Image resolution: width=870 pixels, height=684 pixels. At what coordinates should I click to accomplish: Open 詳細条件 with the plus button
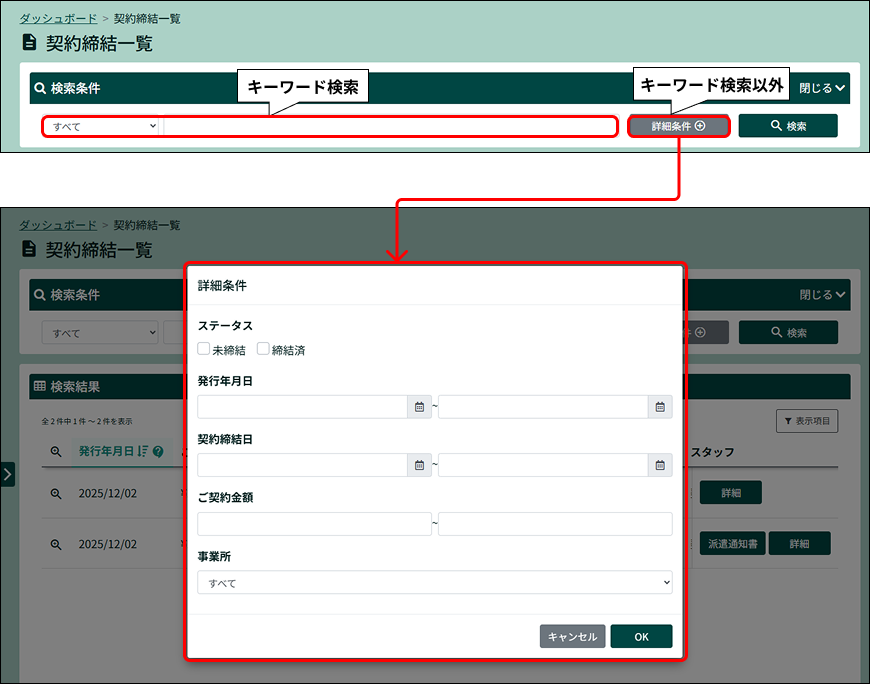click(x=679, y=126)
